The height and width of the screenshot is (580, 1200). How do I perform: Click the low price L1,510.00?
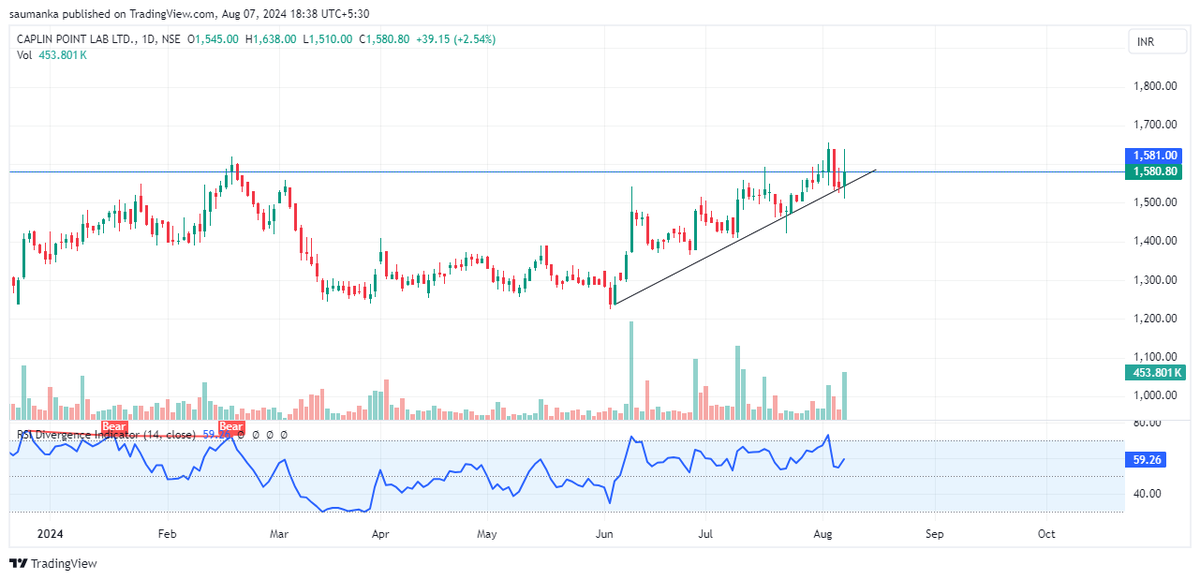pyautogui.click(x=329, y=39)
